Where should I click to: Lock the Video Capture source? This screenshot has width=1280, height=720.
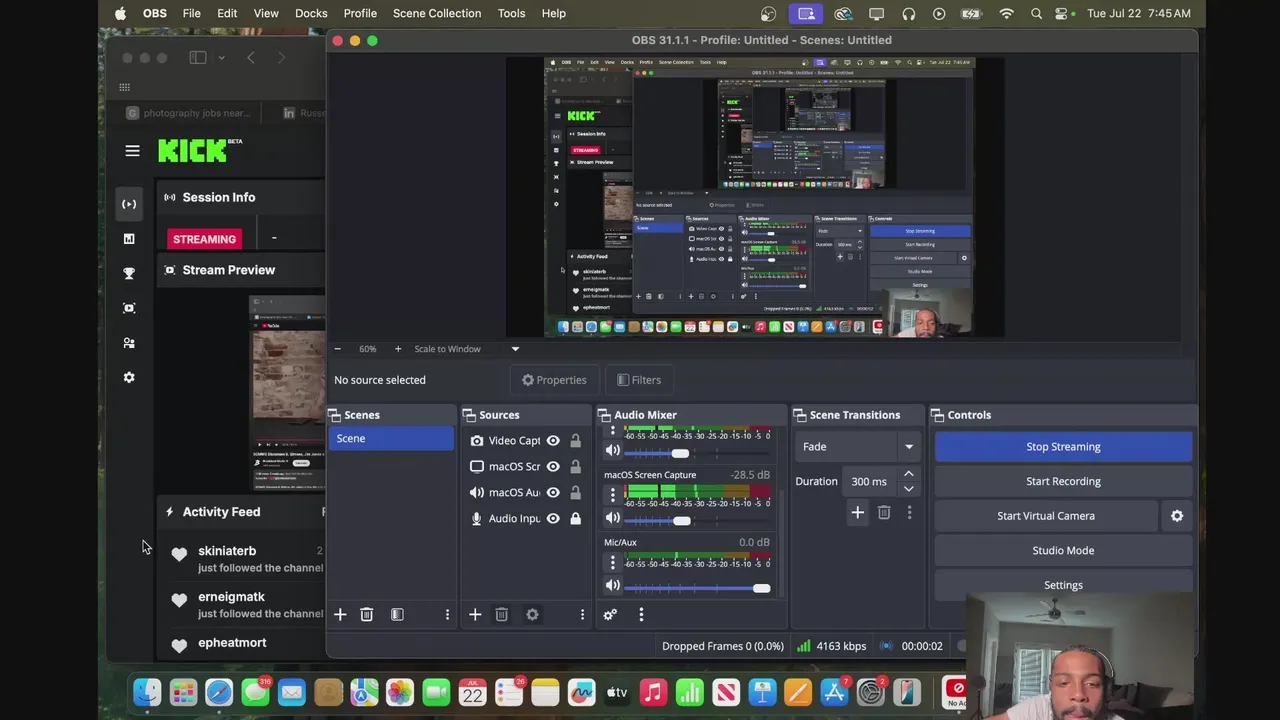coord(575,440)
